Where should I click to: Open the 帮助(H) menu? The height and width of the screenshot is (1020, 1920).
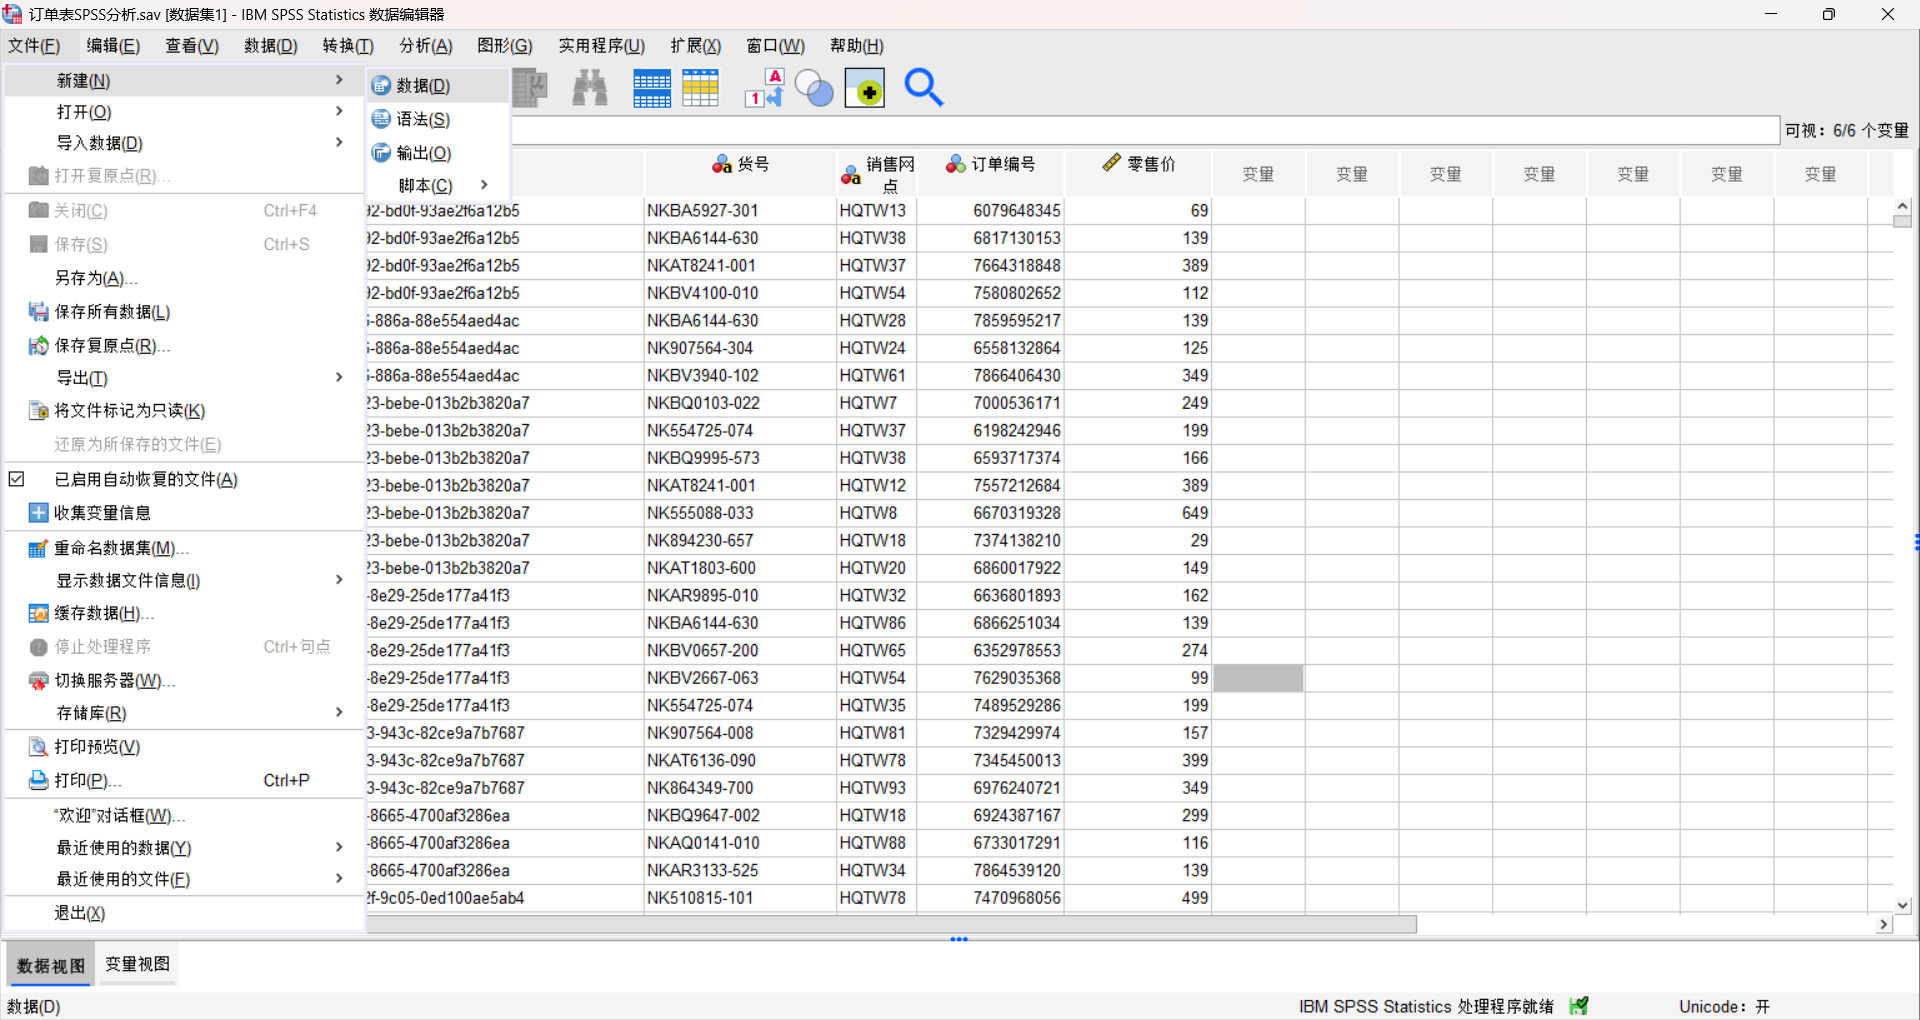pyautogui.click(x=857, y=46)
